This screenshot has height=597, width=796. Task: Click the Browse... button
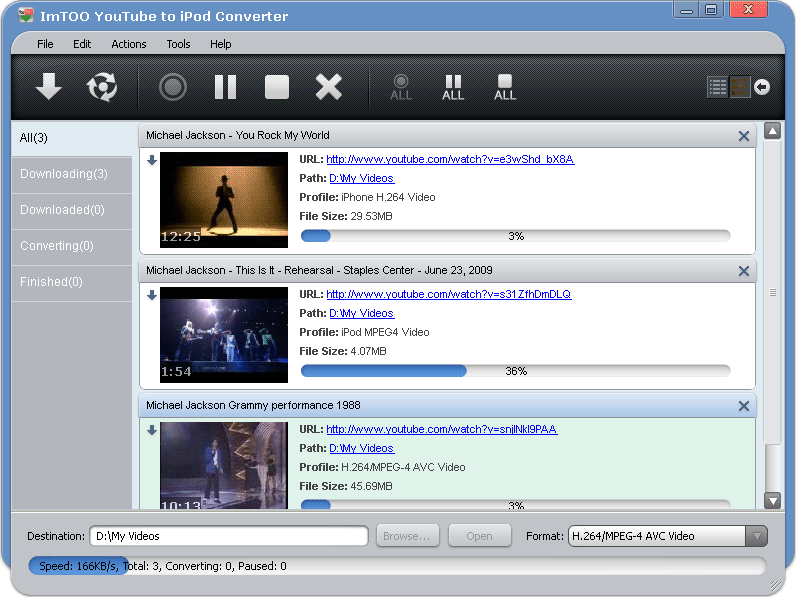click(x=408, y=536)
